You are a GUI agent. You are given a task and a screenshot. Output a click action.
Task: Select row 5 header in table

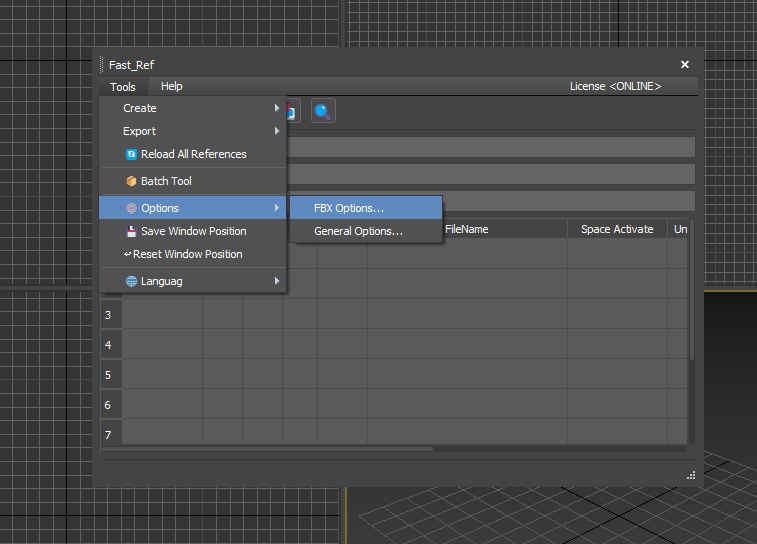click(x=109, y=375)
